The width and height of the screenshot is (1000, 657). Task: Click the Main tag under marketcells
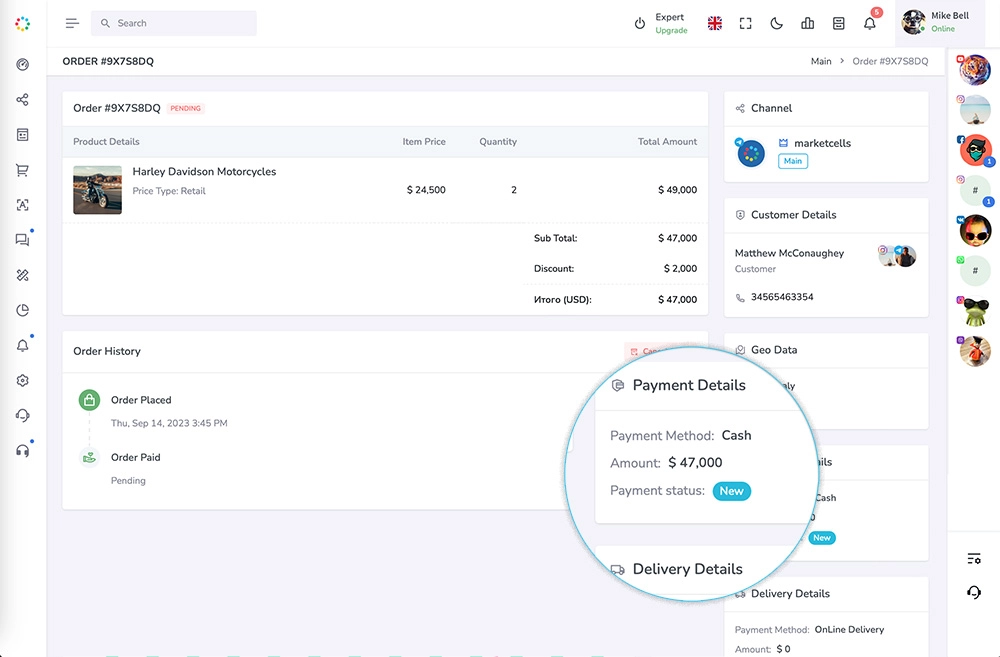point(793,161)
